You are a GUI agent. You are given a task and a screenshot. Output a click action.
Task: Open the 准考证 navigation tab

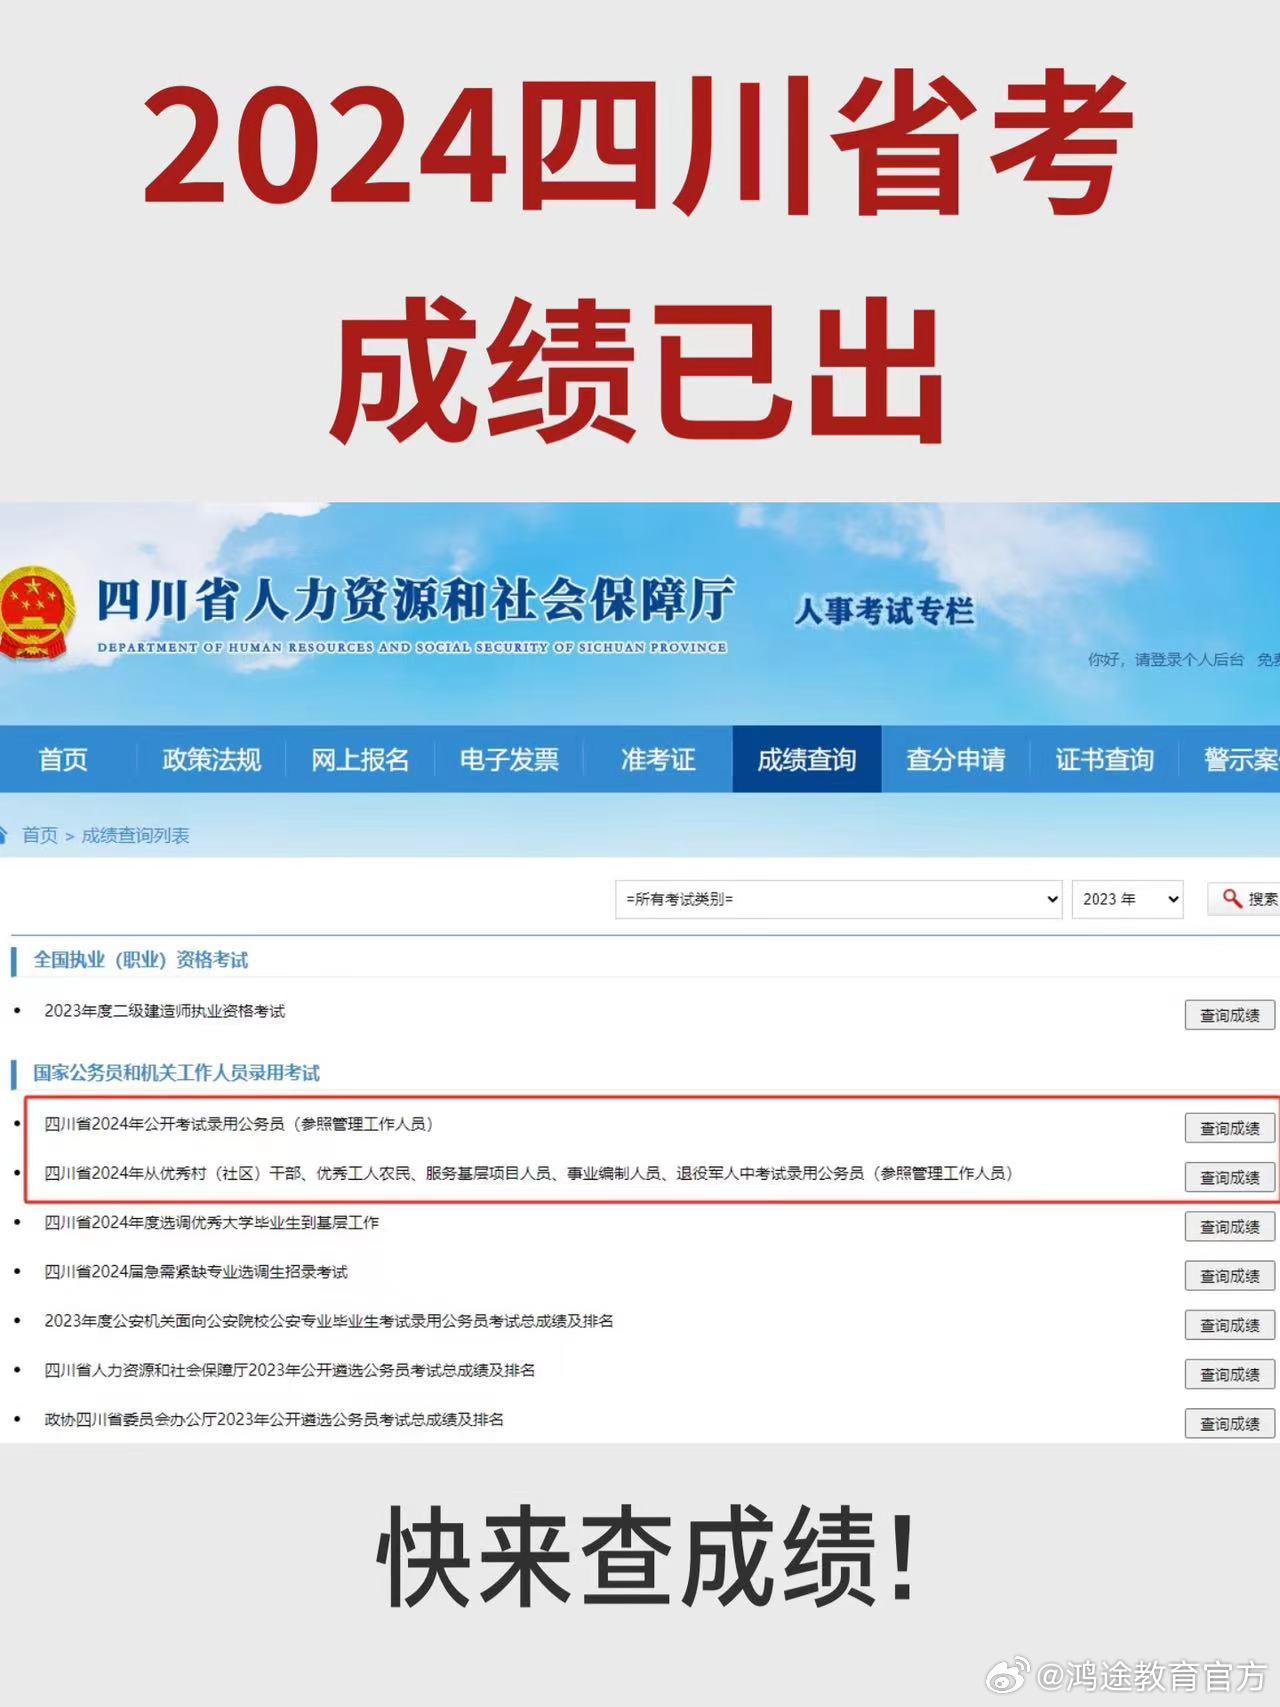tap(658, 759)
